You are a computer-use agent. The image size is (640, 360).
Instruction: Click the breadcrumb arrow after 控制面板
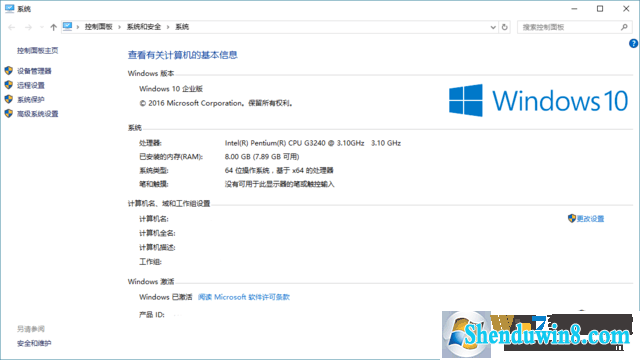pos(119,27)
